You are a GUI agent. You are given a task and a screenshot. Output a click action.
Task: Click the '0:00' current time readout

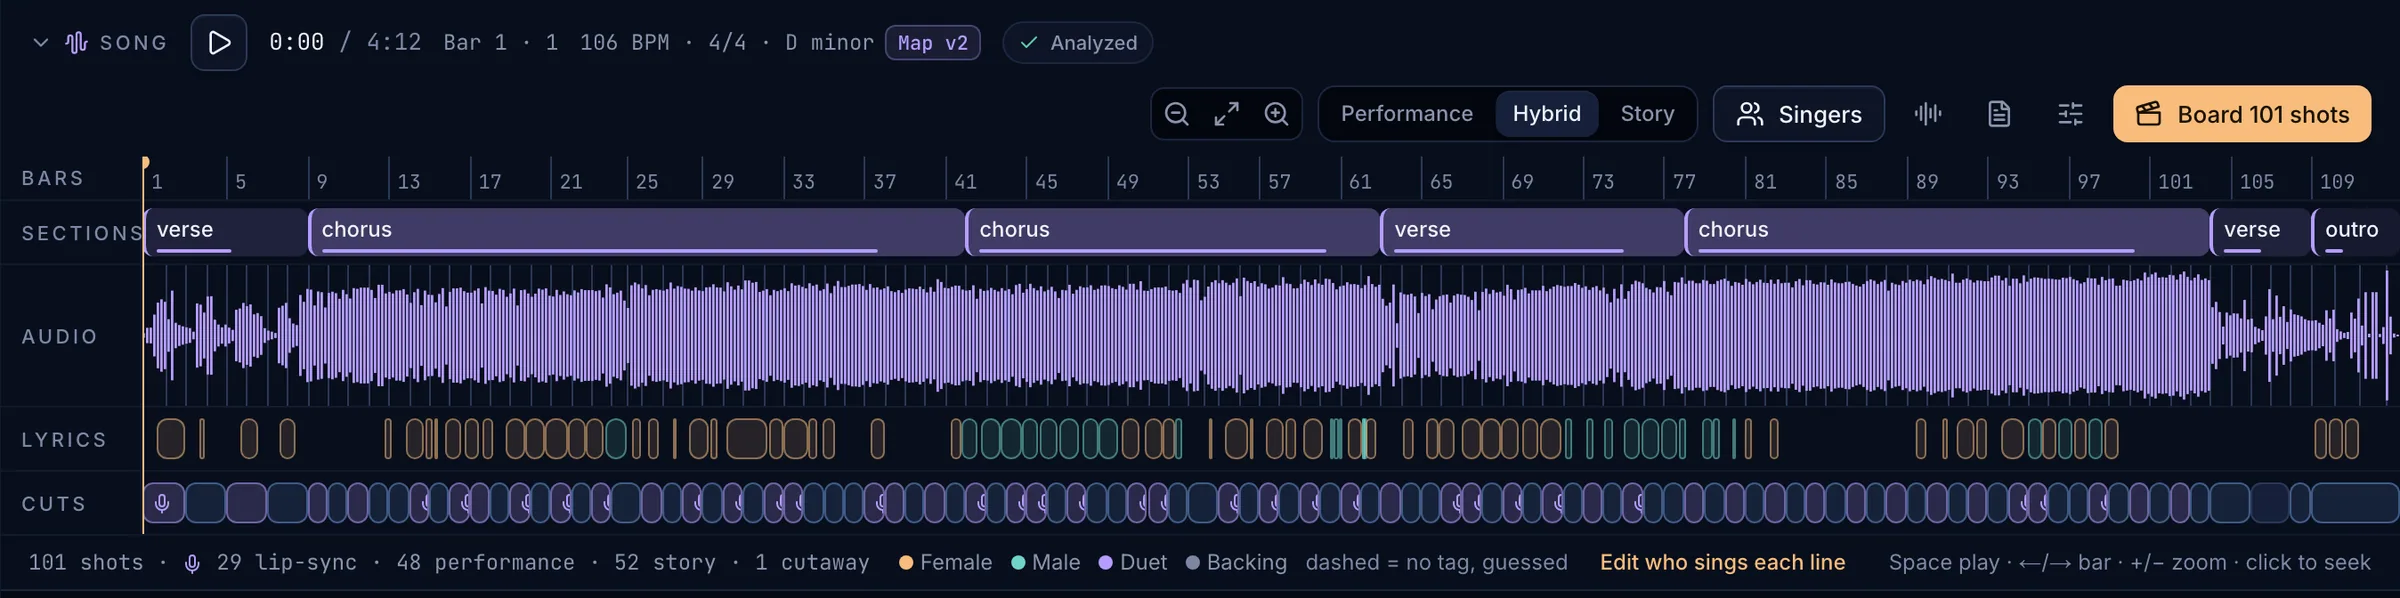[296, 43]
